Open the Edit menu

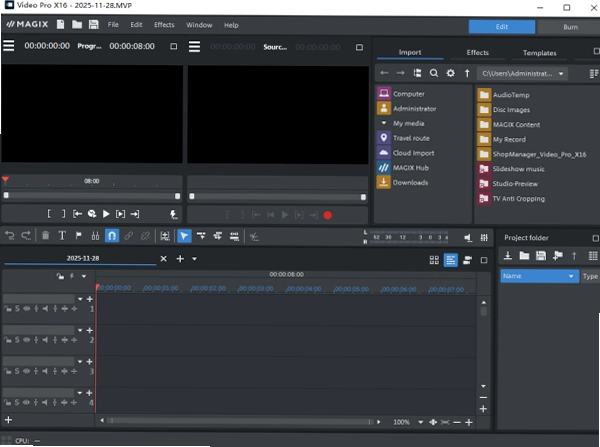pyautogui.click(x=136, y=24)
